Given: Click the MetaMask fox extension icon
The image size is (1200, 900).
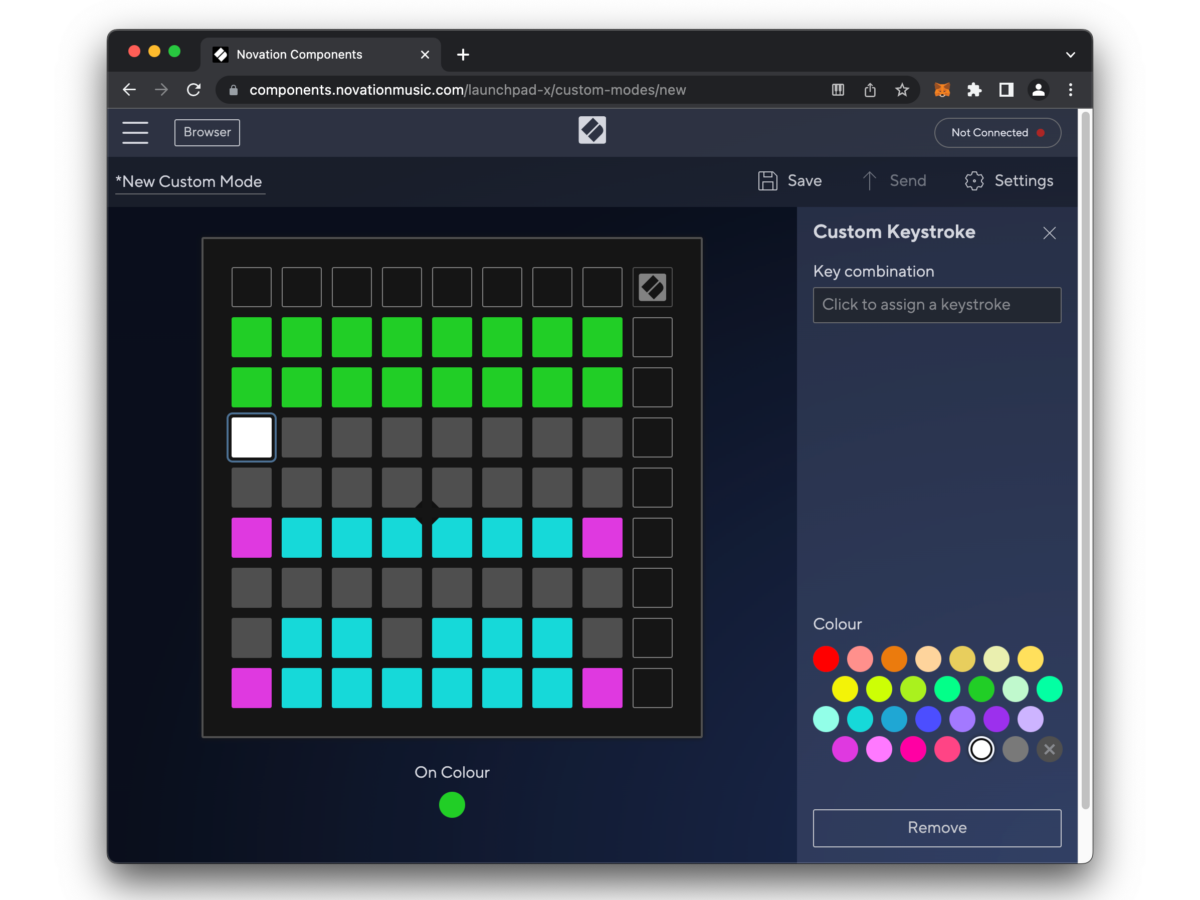Looking at the screenshot, I should point(942,90).
